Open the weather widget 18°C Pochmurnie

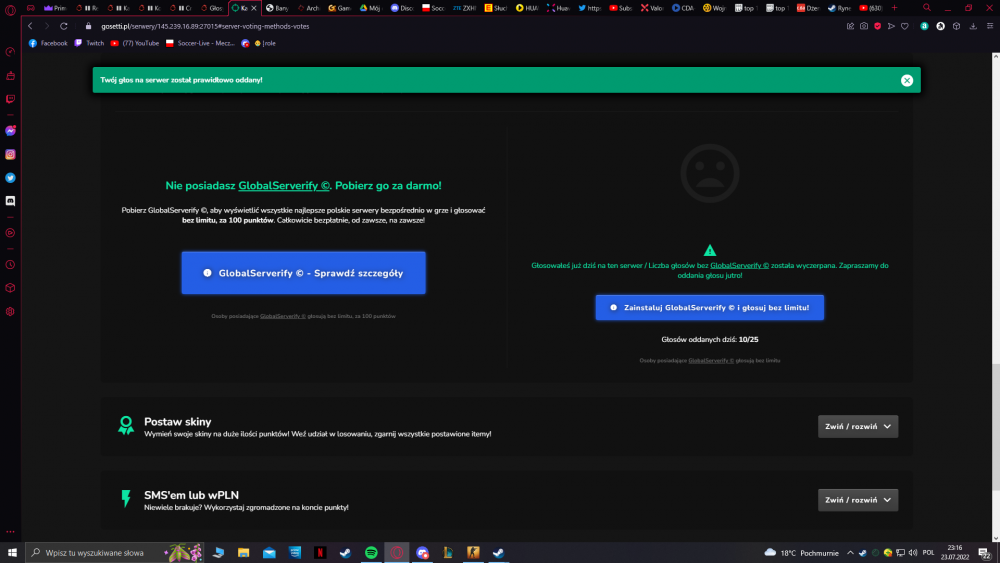802,553
